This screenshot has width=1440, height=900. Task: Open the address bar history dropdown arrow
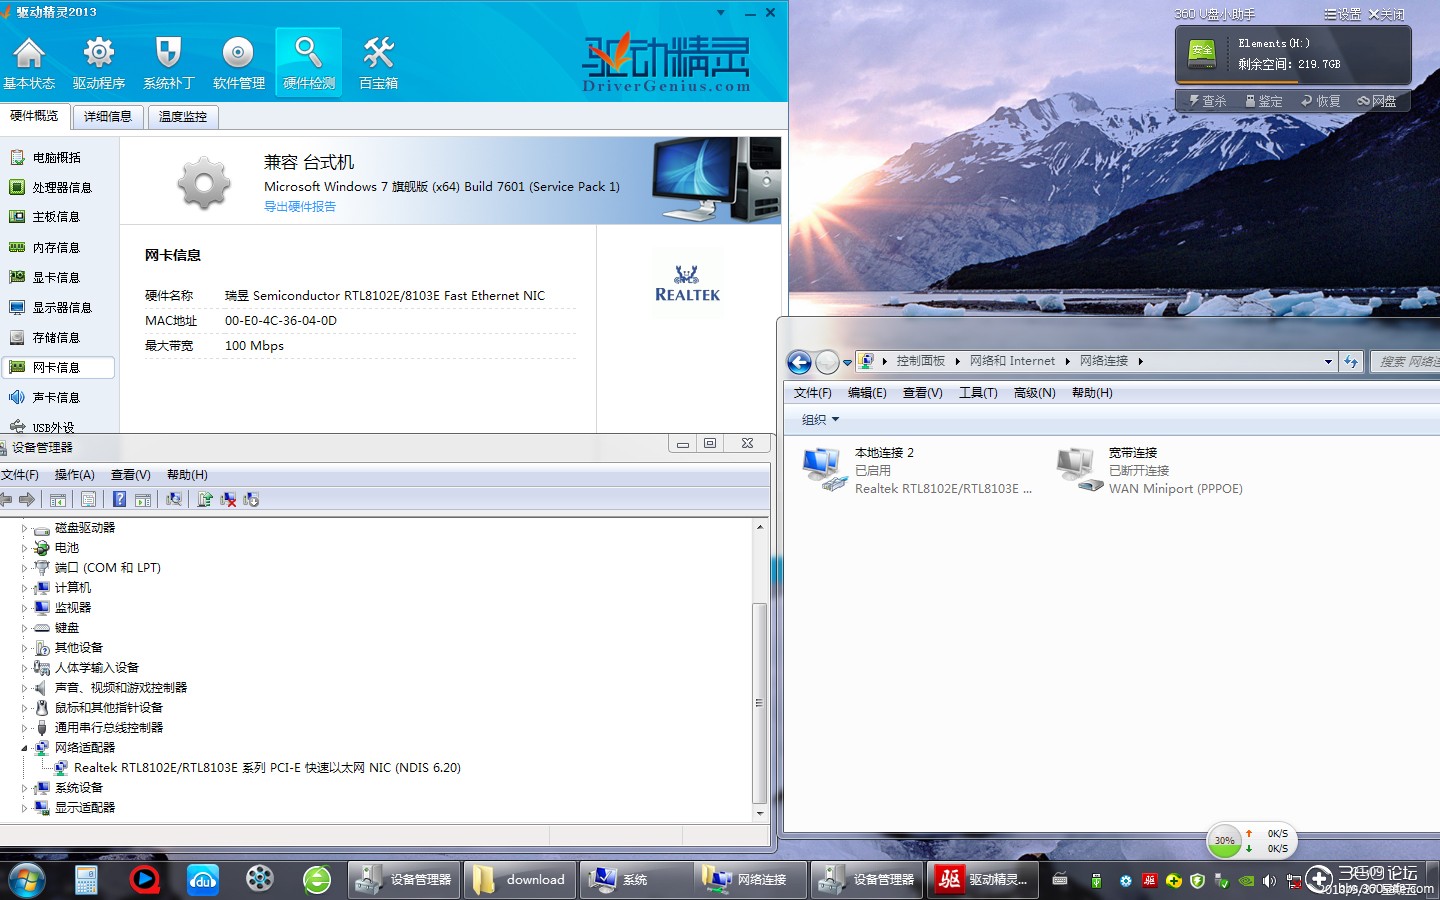click(x=1328, y=362)
